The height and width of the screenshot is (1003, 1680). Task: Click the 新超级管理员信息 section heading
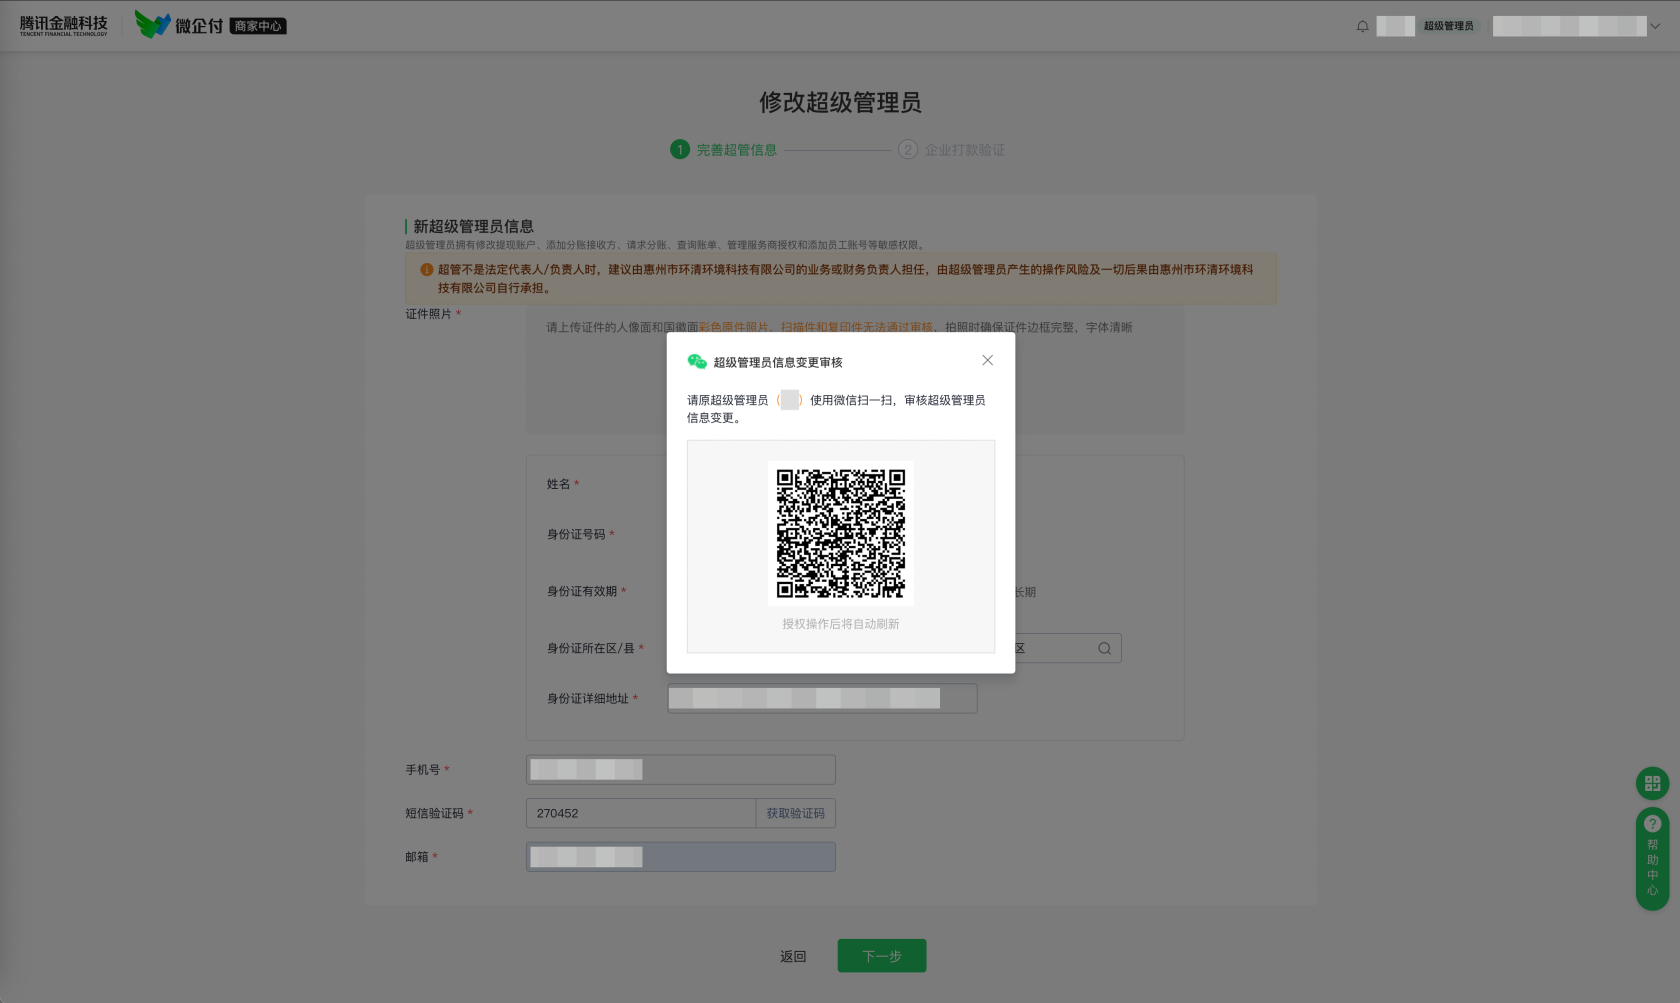coord(474,226)
